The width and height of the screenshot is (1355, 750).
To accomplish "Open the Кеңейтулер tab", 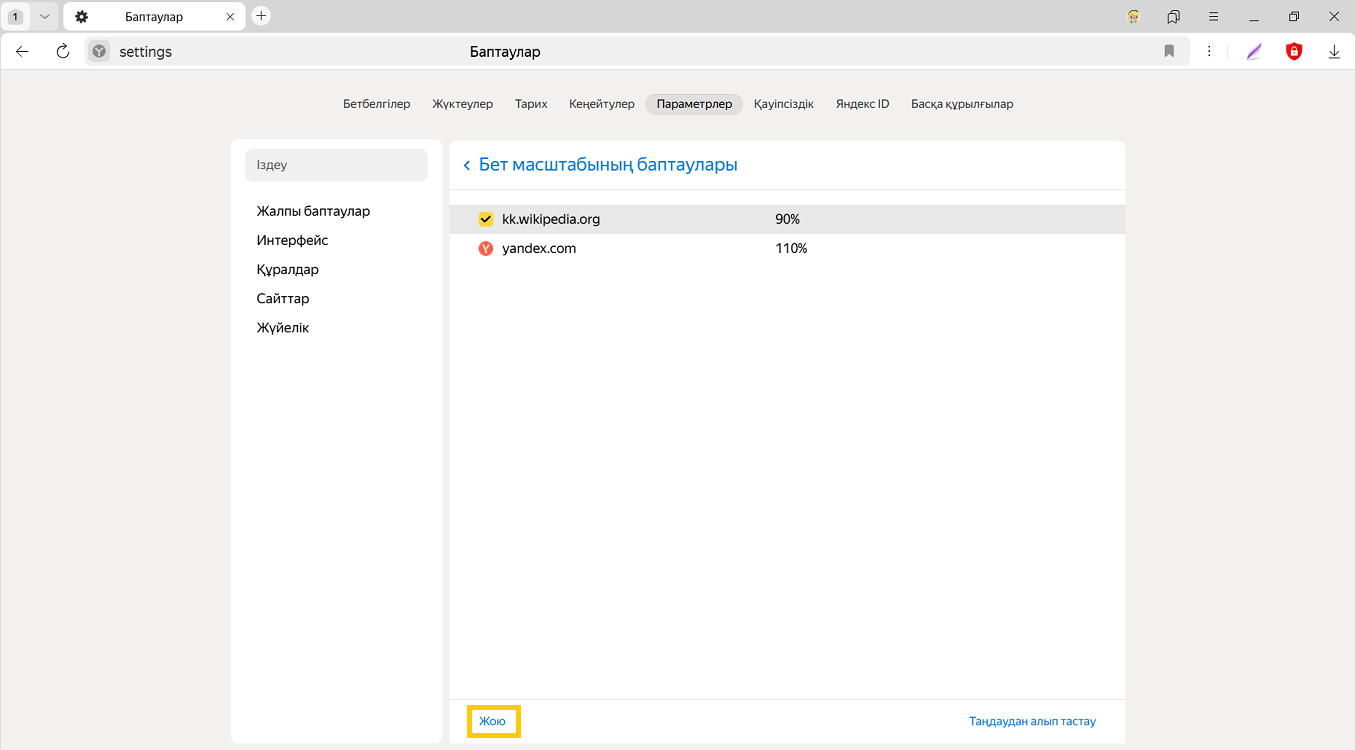I will [x=601, y=104].
